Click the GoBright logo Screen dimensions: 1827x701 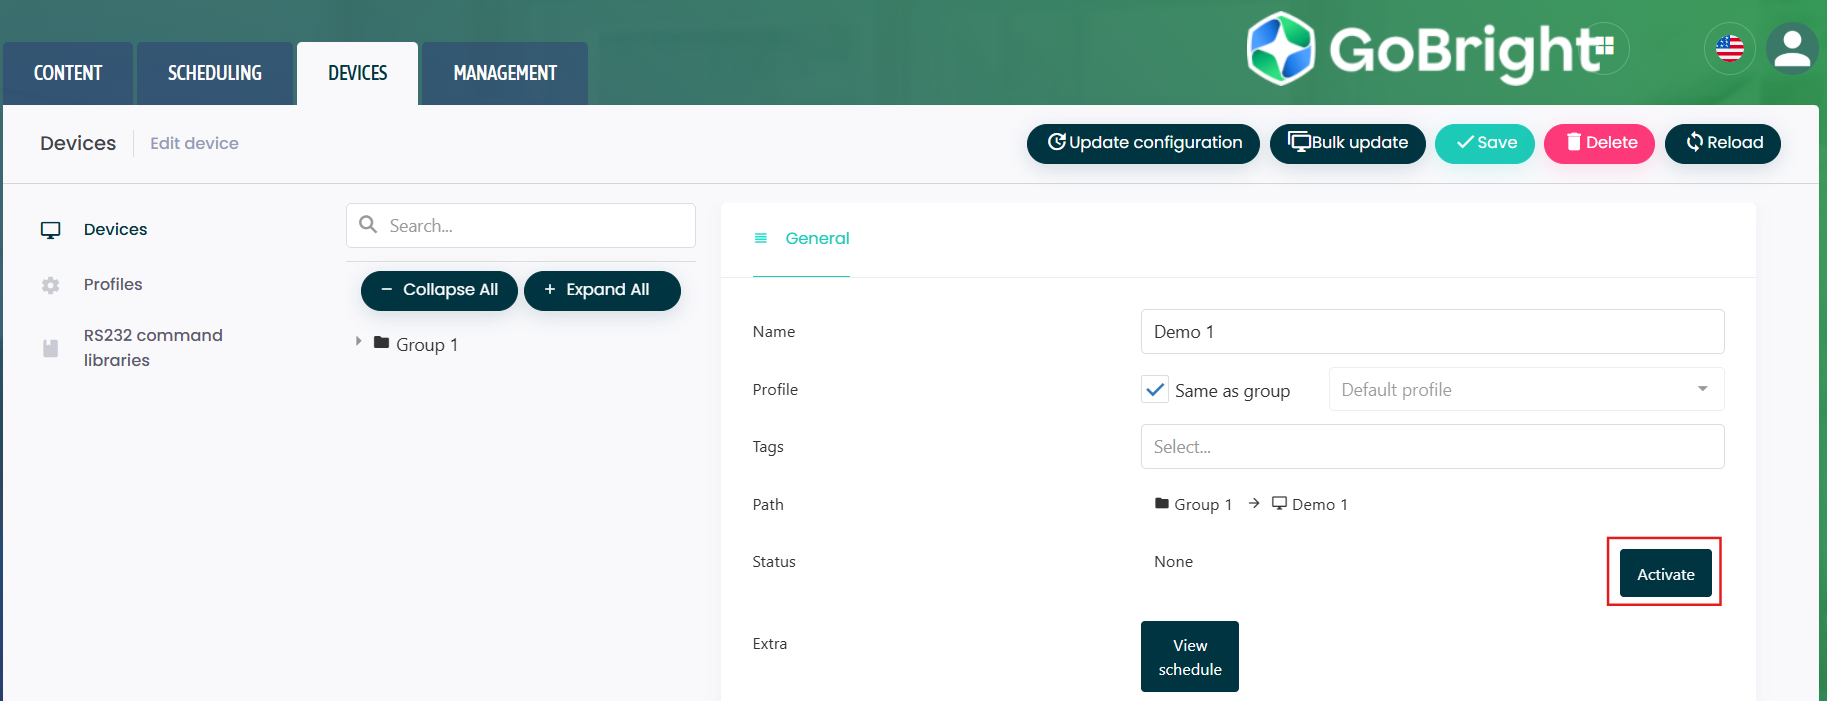1430,49
